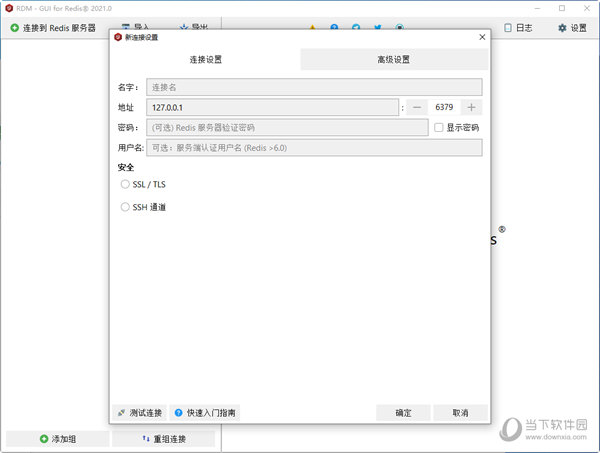Screen dimensions: 600x453
Task: Switch to 高级设置 tab
Action: pos(394,59)
